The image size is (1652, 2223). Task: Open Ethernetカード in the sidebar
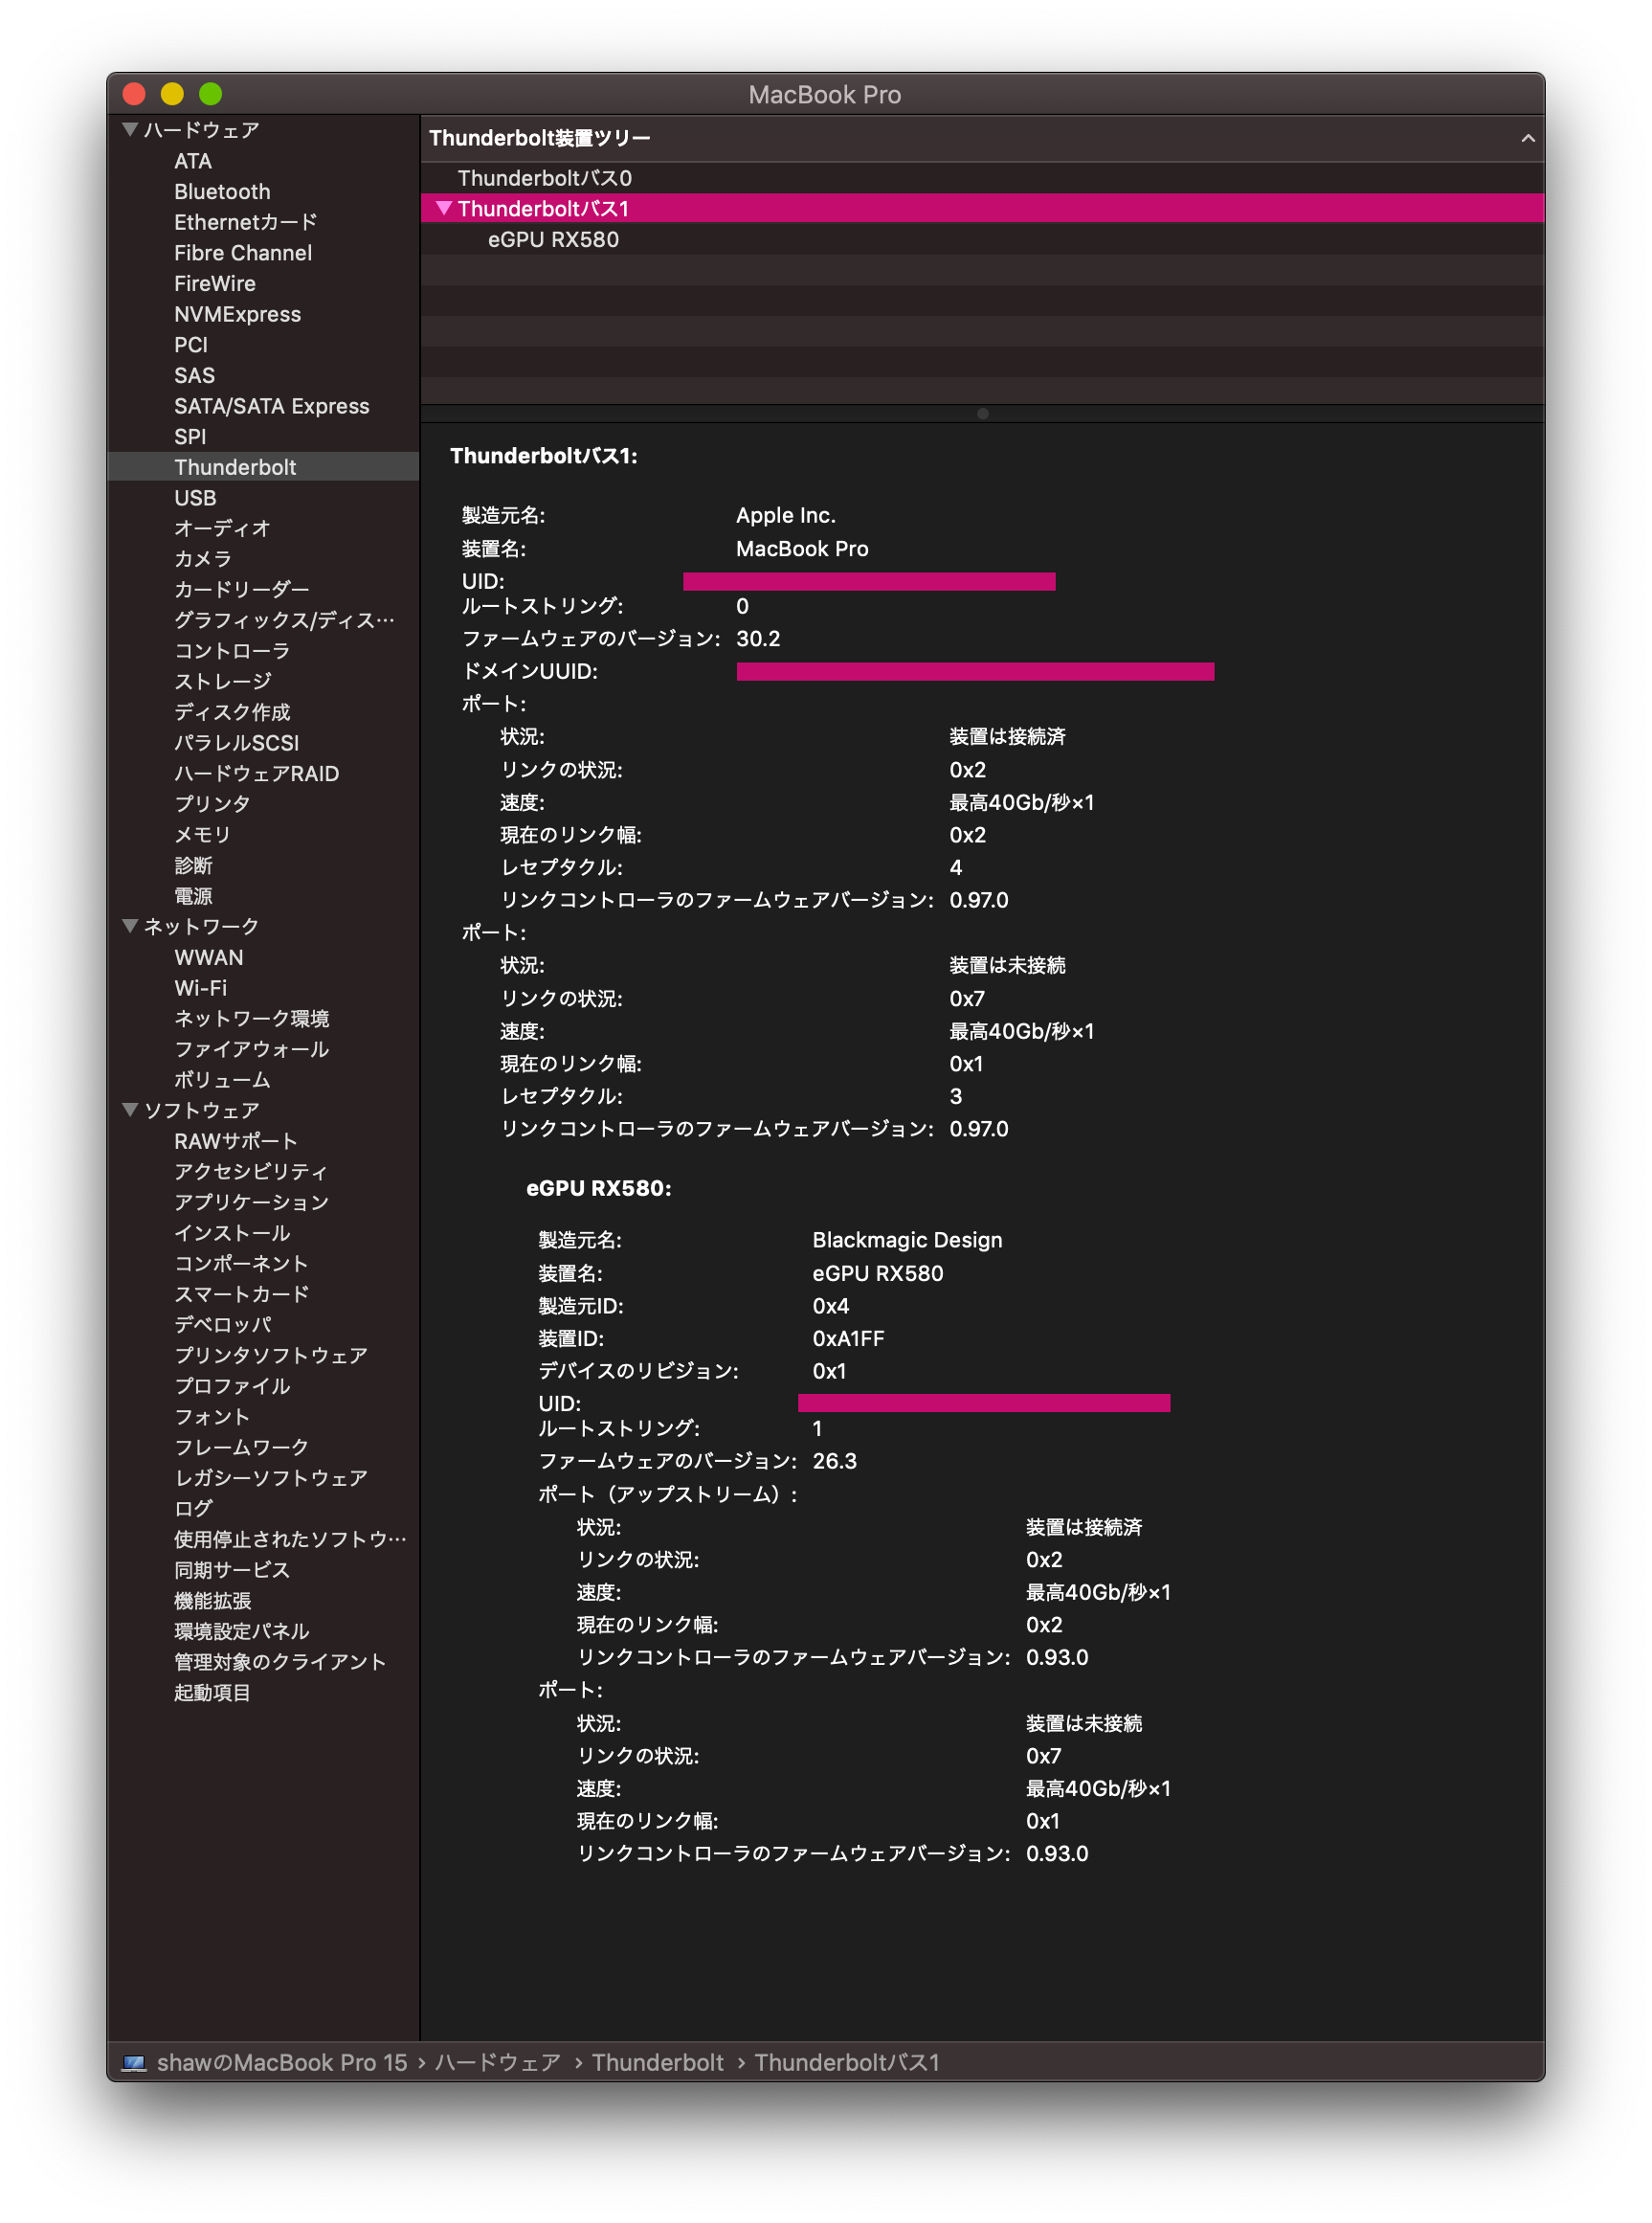(245, 222)
